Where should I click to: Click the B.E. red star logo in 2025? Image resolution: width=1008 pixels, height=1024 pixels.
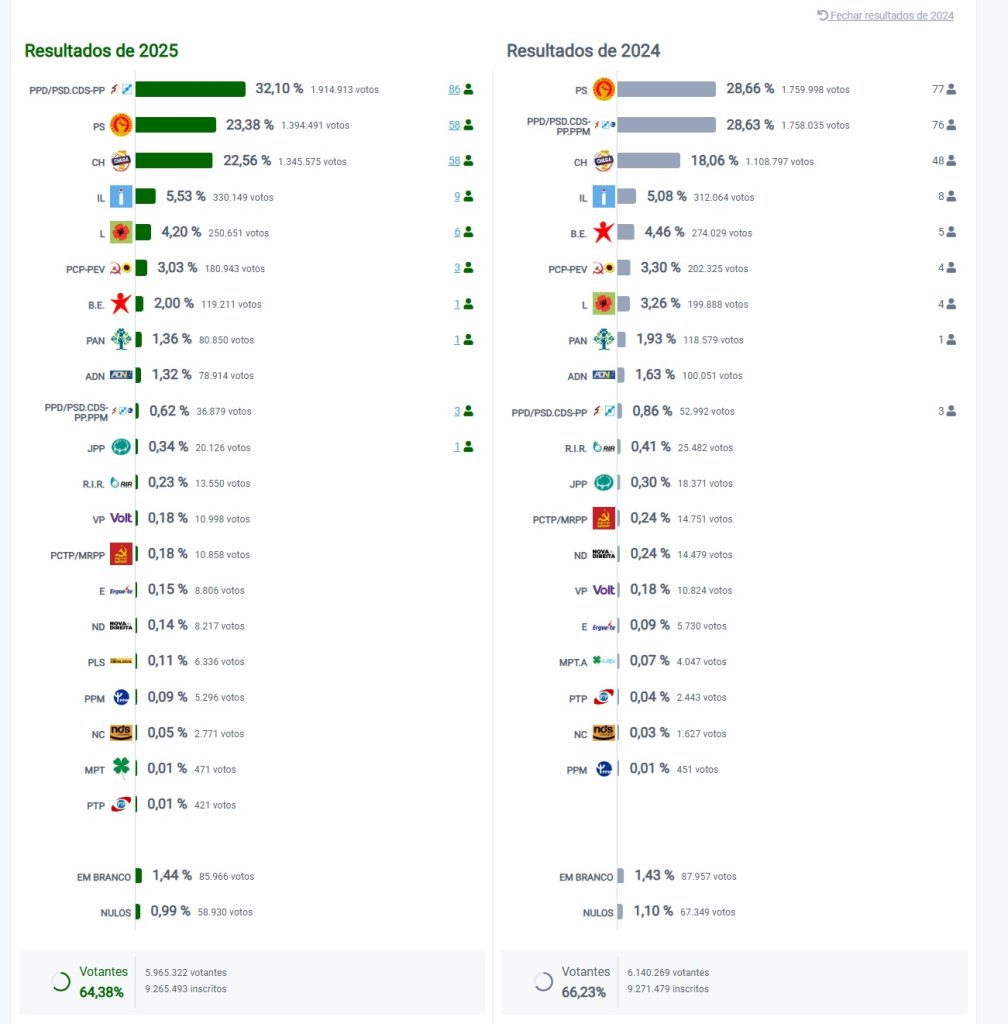click(121, 304)
